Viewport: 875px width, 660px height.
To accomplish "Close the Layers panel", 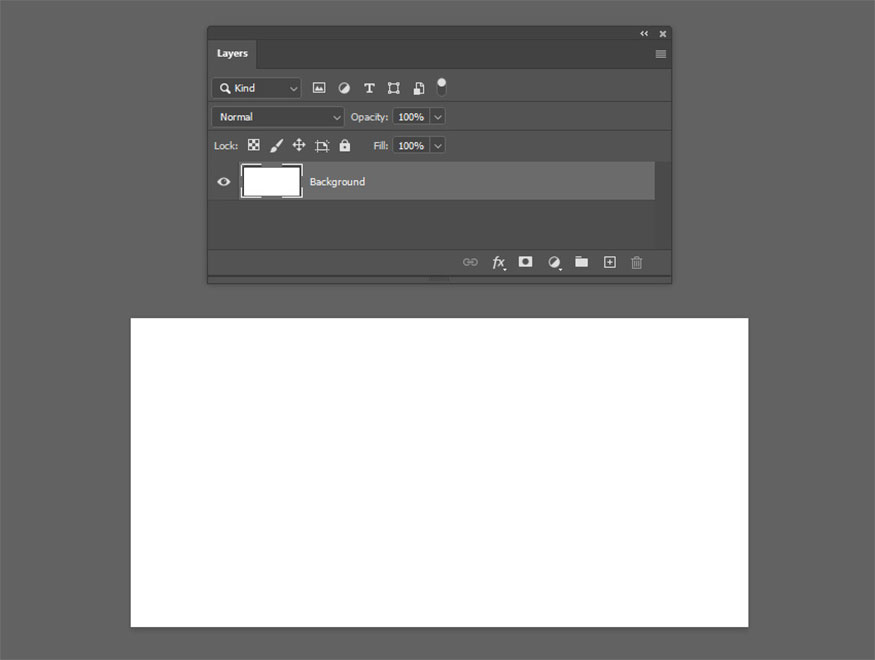I will click(662, 34).
